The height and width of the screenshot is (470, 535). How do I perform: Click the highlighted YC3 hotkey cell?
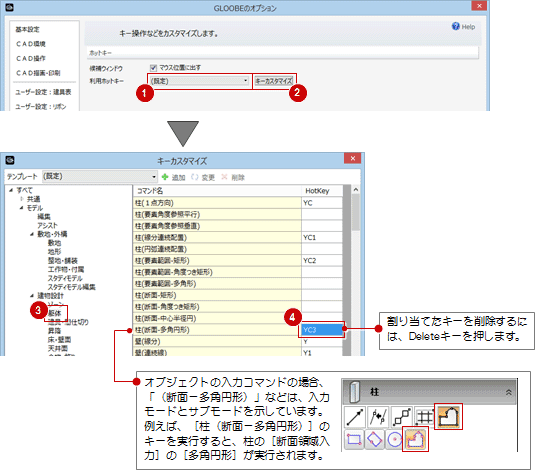point(322,330)
